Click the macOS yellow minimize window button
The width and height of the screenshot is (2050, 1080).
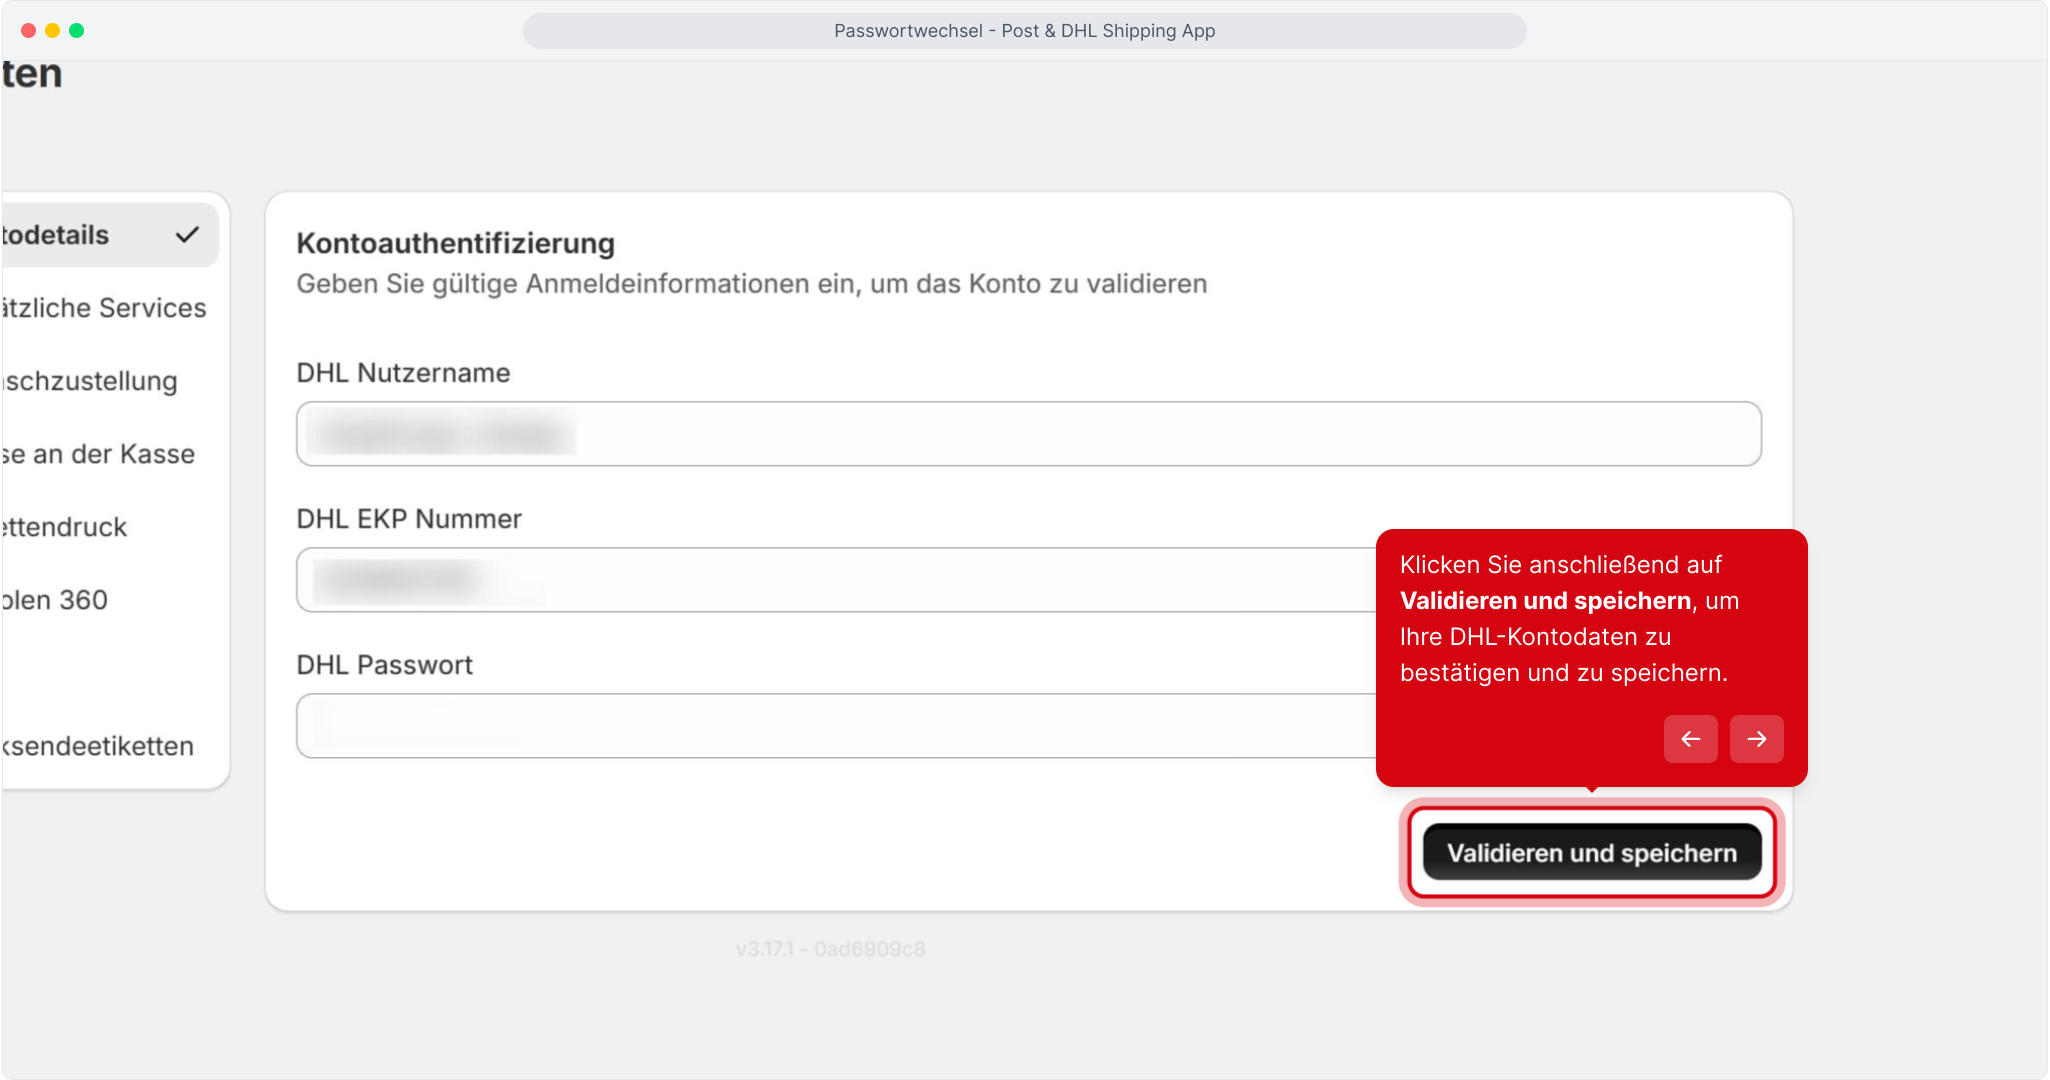(53, 31)
